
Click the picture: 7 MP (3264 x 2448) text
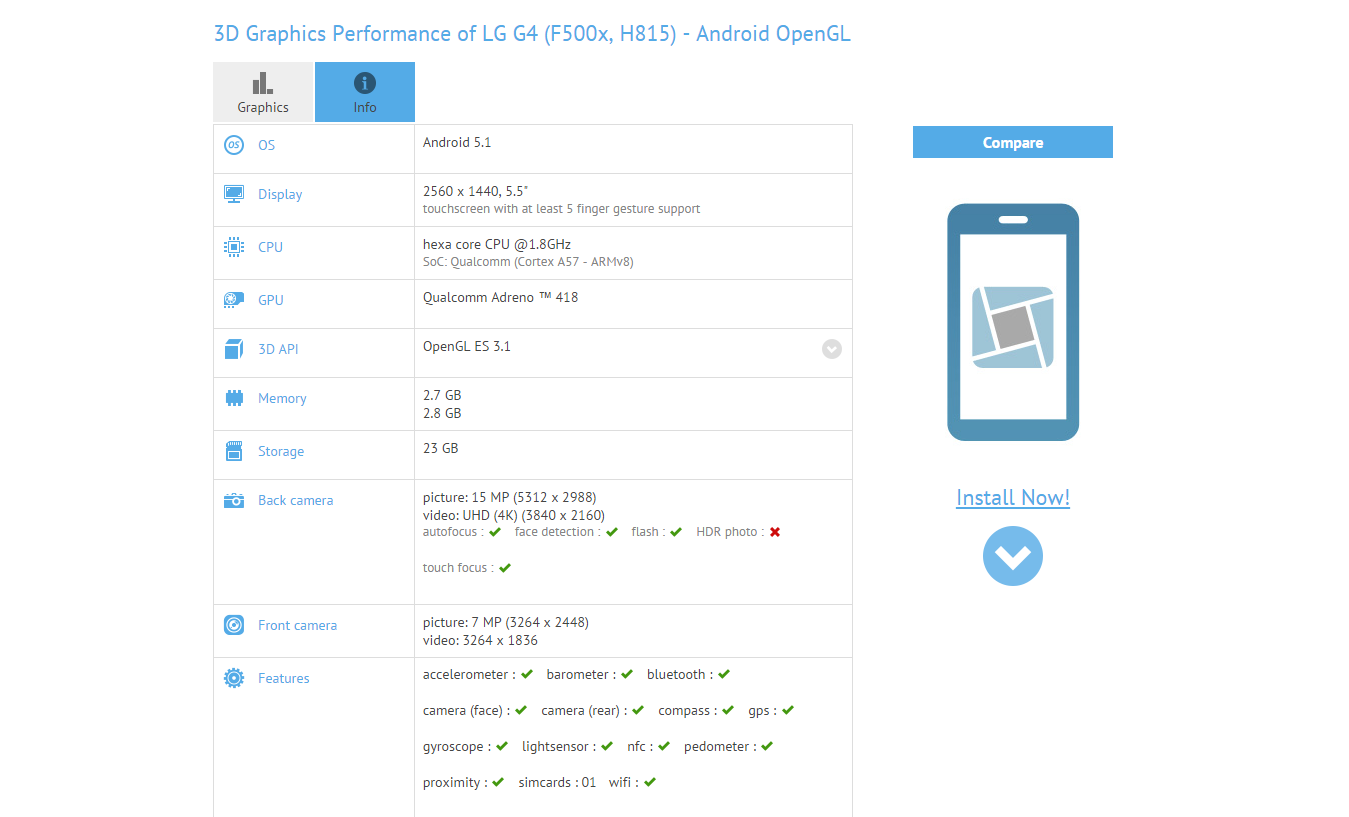(x=506, y=622)
